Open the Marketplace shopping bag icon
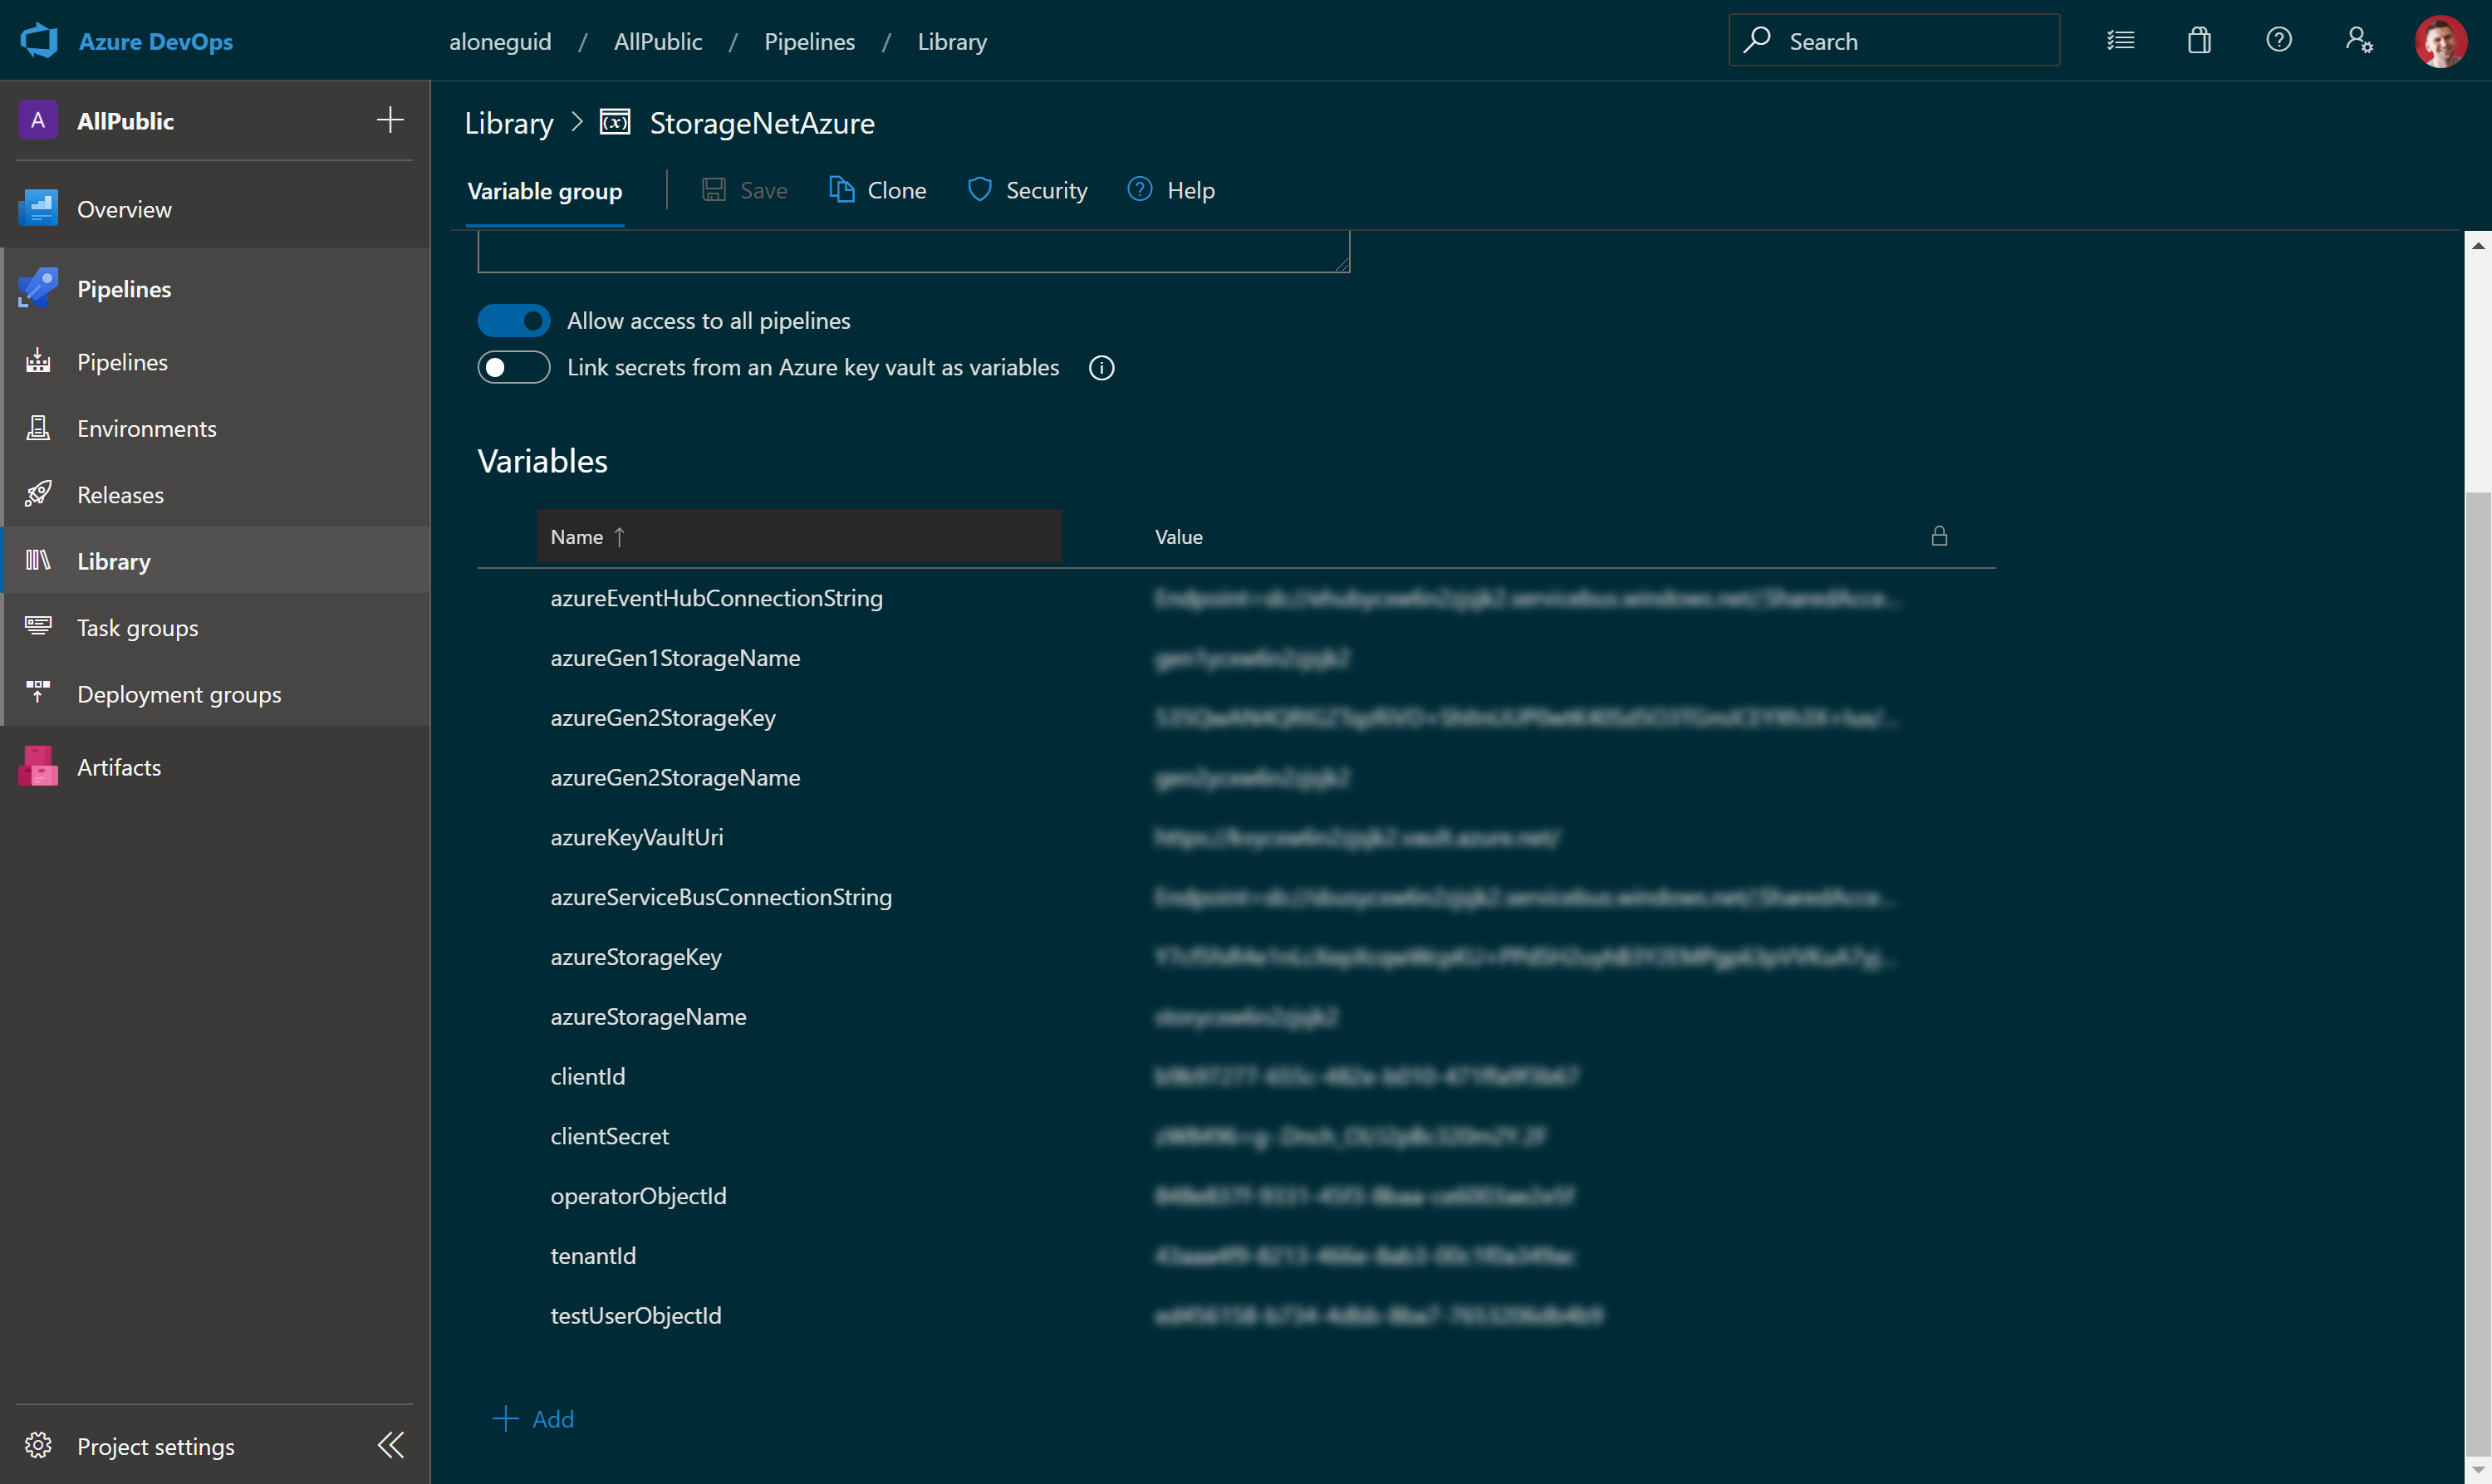Image resolution: width=2492 pixels, height=1484 pixels. pyautogui.click(x=2199, y=40)
